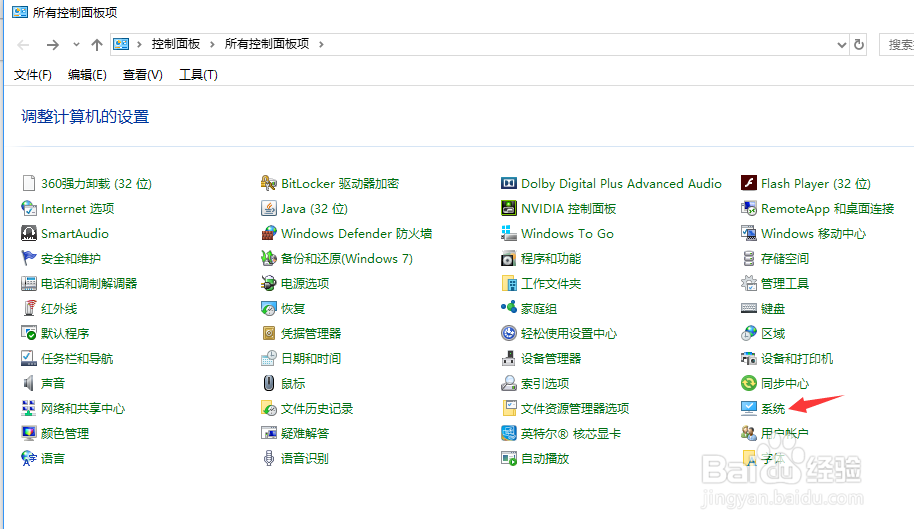
Task: Open the 颜色管理 link
Action: 65,433
